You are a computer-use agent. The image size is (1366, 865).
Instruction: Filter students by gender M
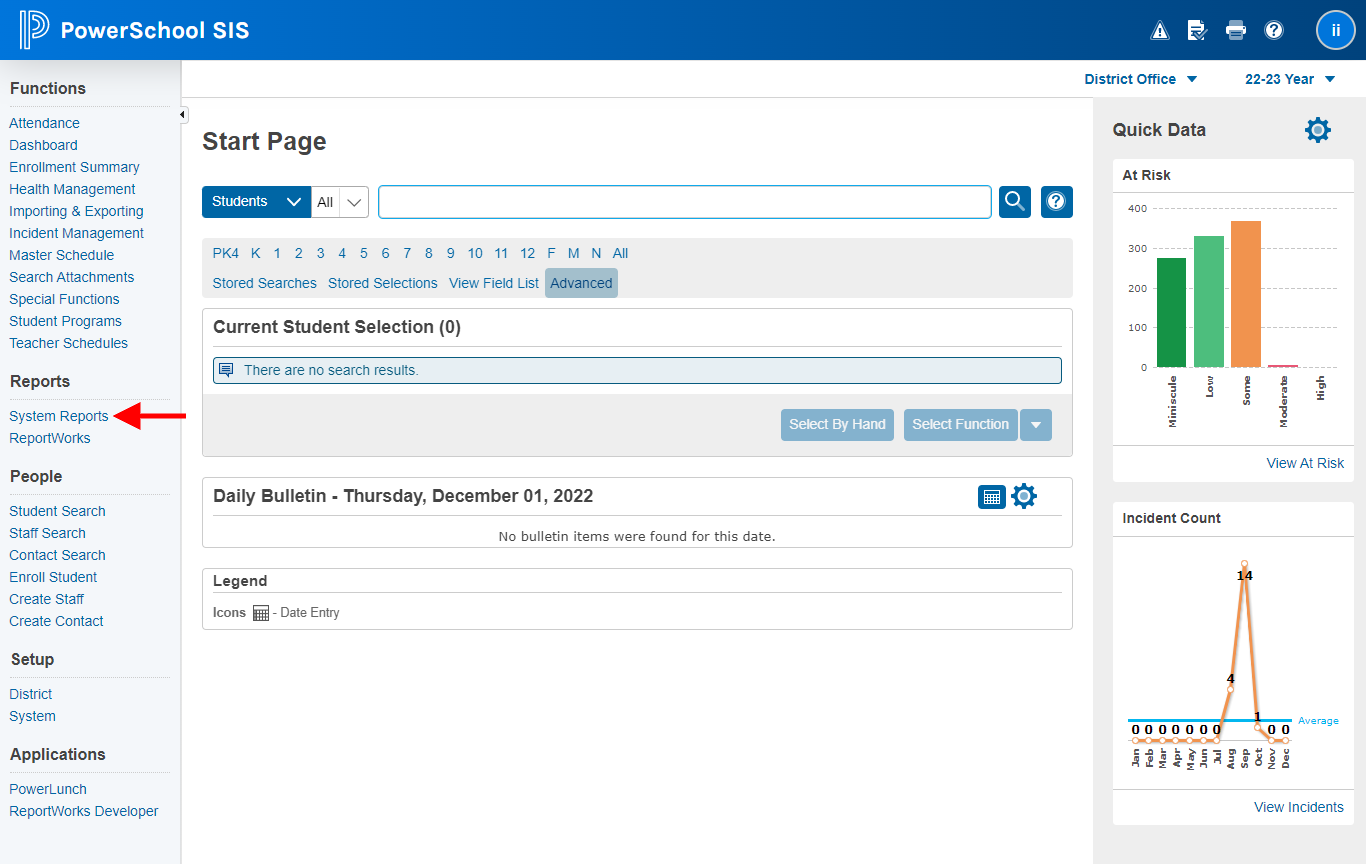point(573,253)
